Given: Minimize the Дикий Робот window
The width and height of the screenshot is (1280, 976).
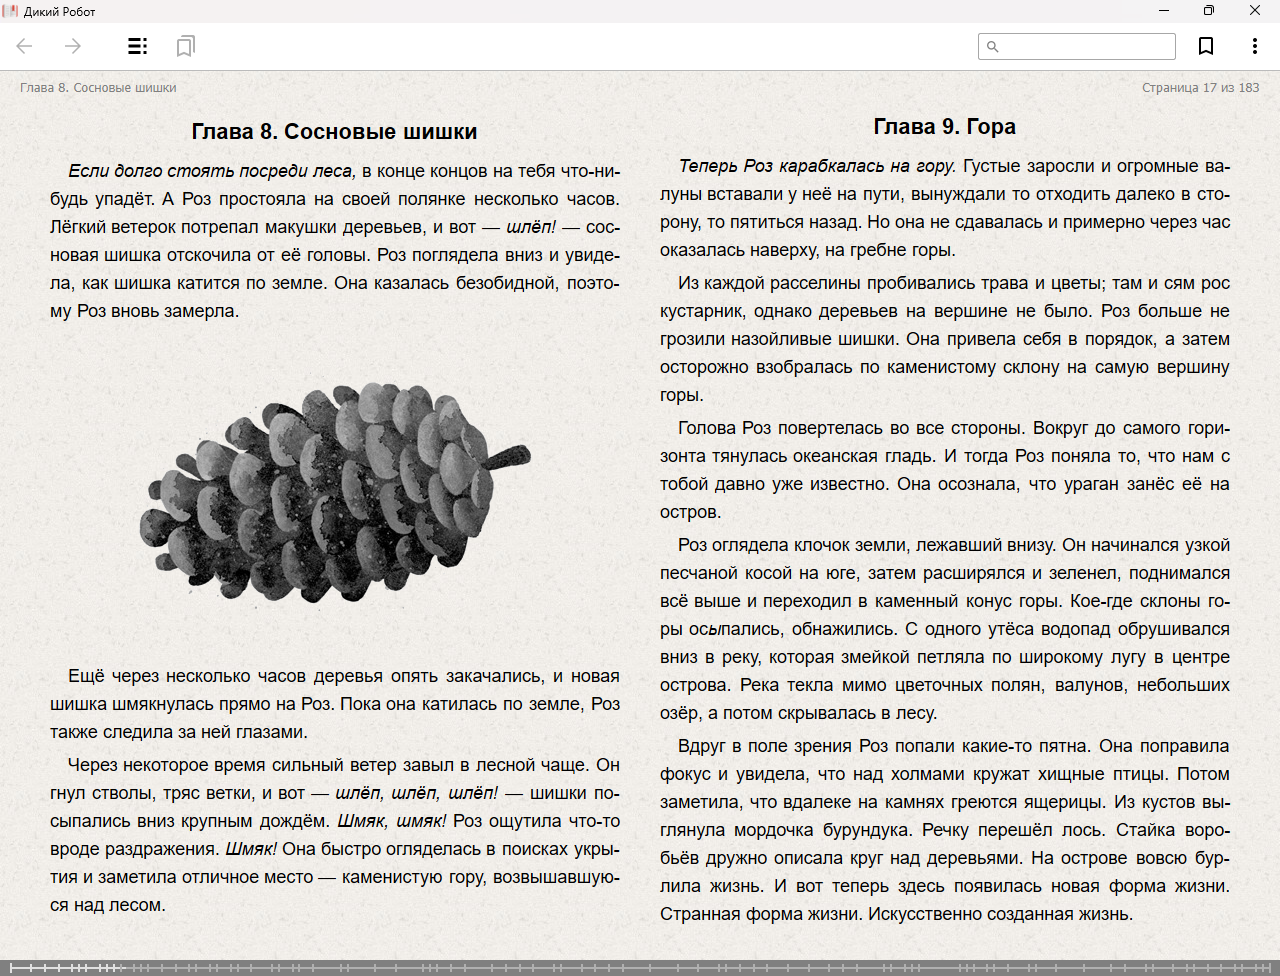Looking at the screenshot, I should point(1164,11).
